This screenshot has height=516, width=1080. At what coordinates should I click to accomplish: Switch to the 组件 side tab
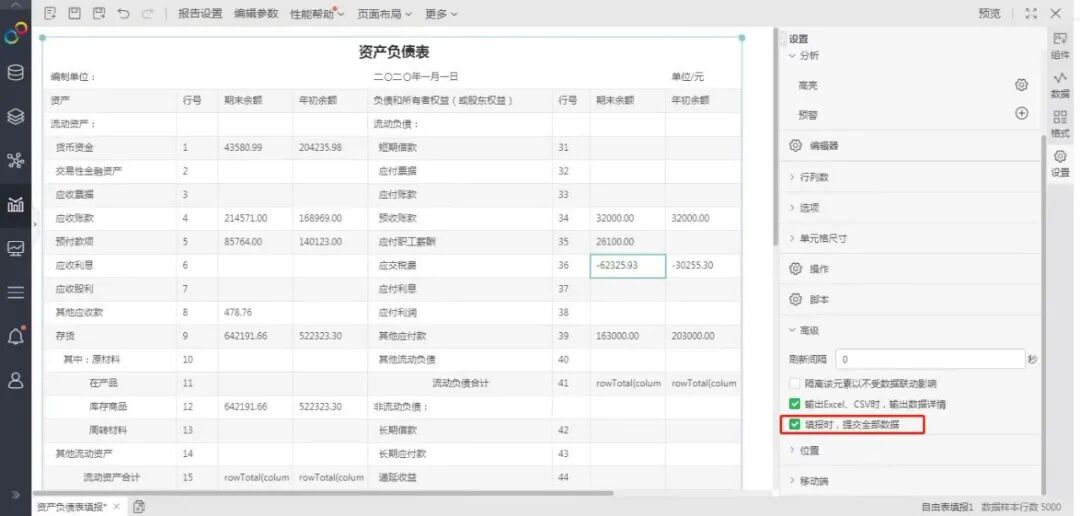pos(1061,47)
